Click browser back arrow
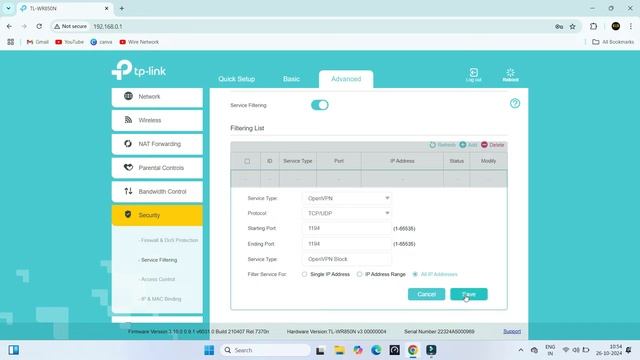Image resolution: width=640 pixels, height=360 pixels. coord(9,26)
